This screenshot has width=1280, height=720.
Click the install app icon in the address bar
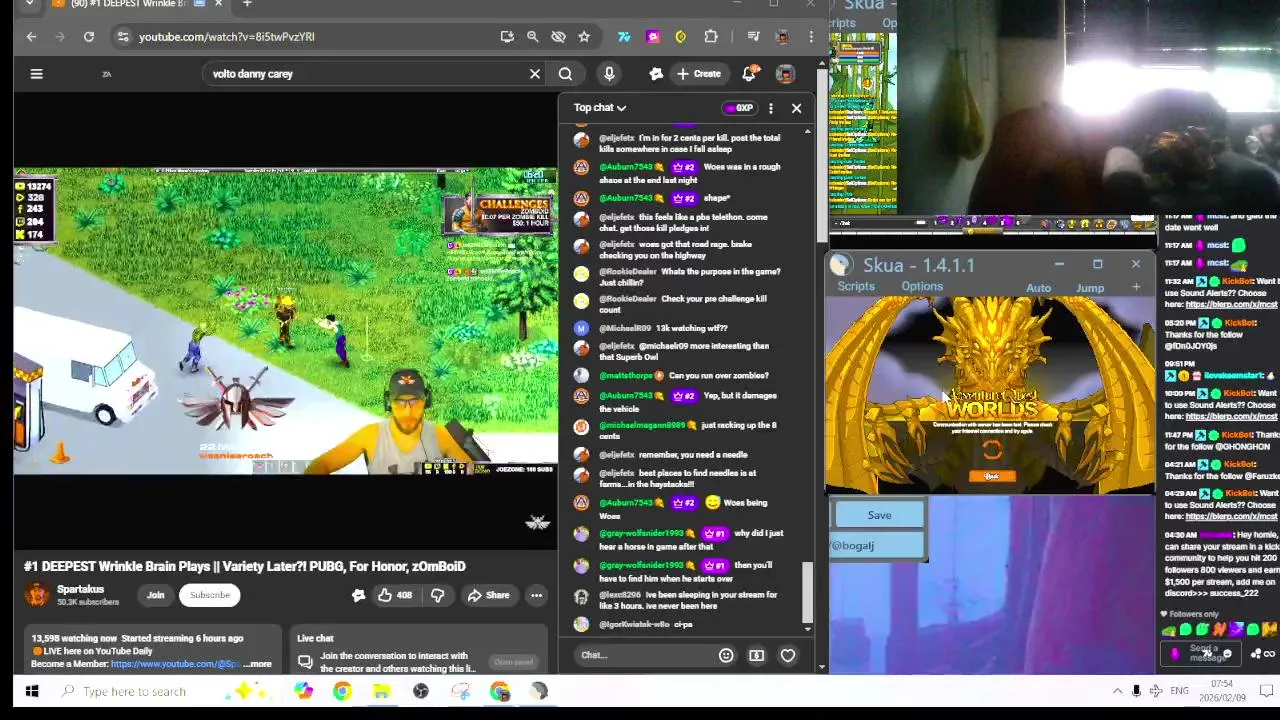click(507, 37)
